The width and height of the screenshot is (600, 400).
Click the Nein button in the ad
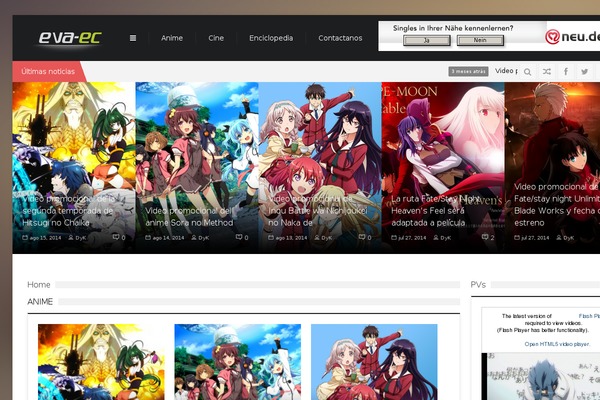pos(480,40)
